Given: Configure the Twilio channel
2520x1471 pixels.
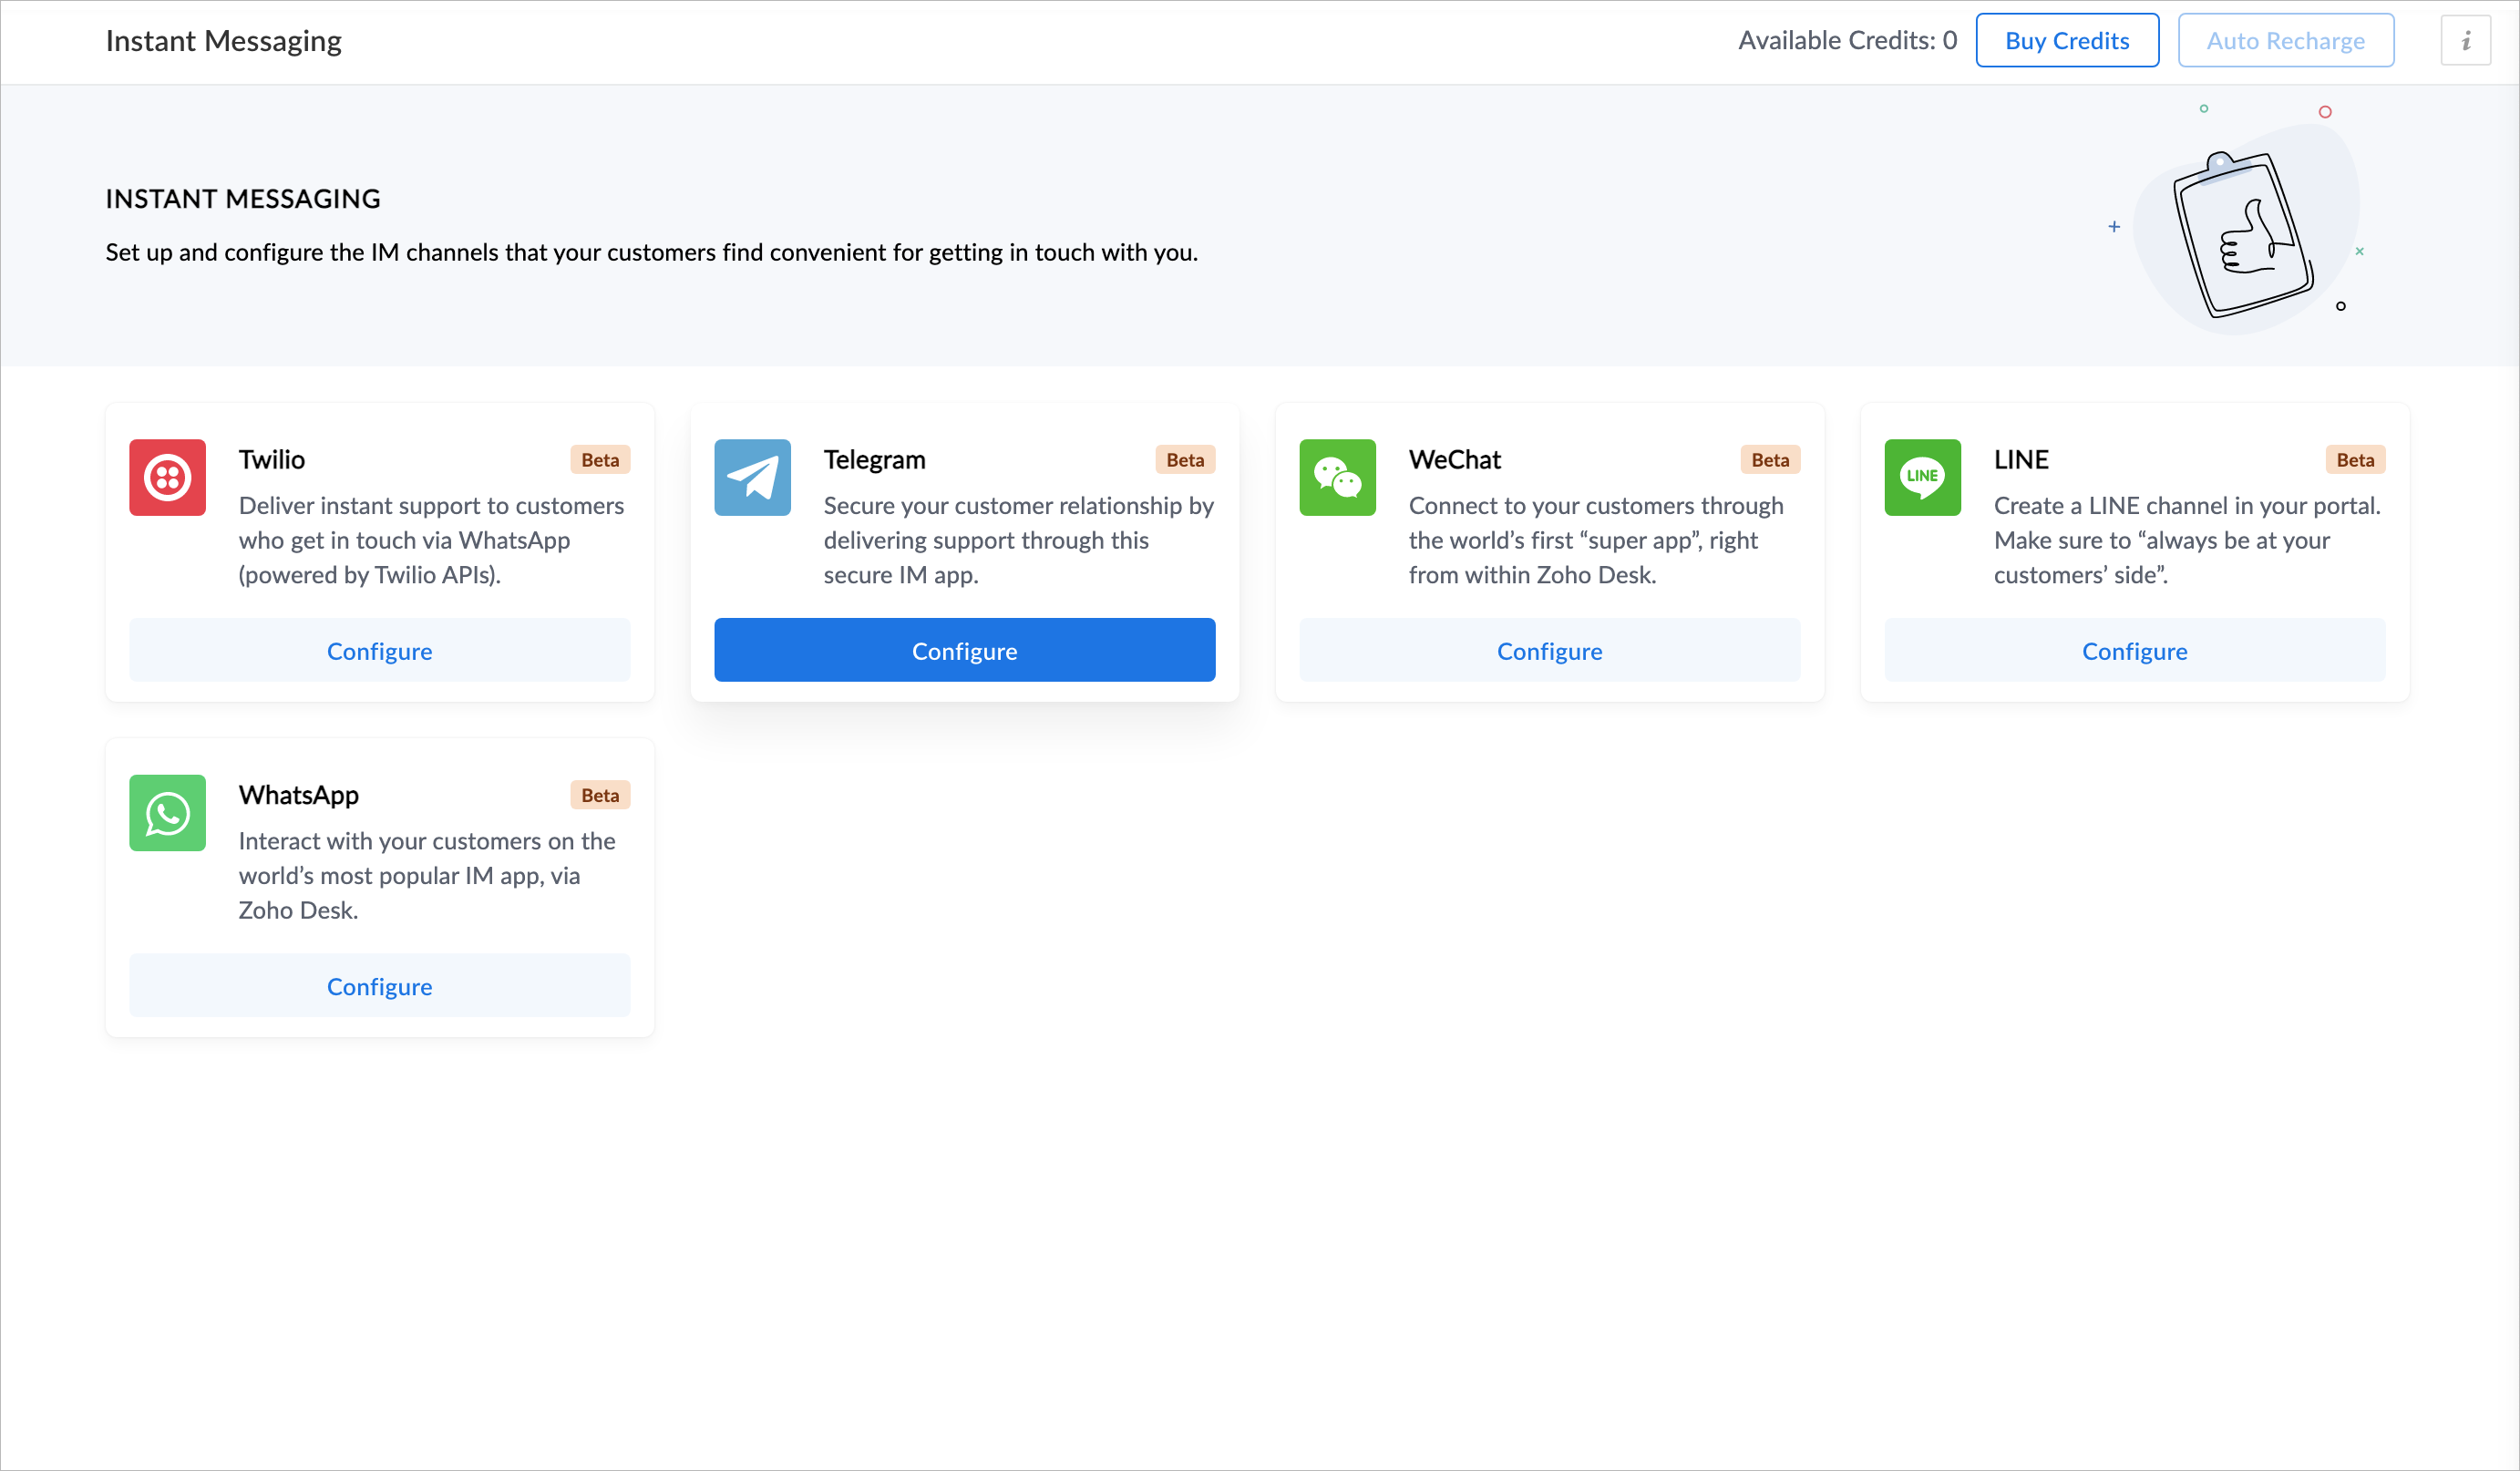Looking at the screenshot, I should pos(379,650).
